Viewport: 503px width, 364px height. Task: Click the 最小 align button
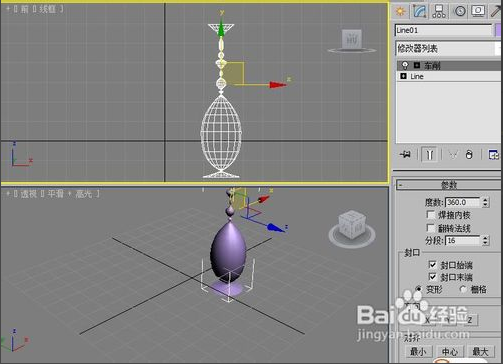pos(418,351)
